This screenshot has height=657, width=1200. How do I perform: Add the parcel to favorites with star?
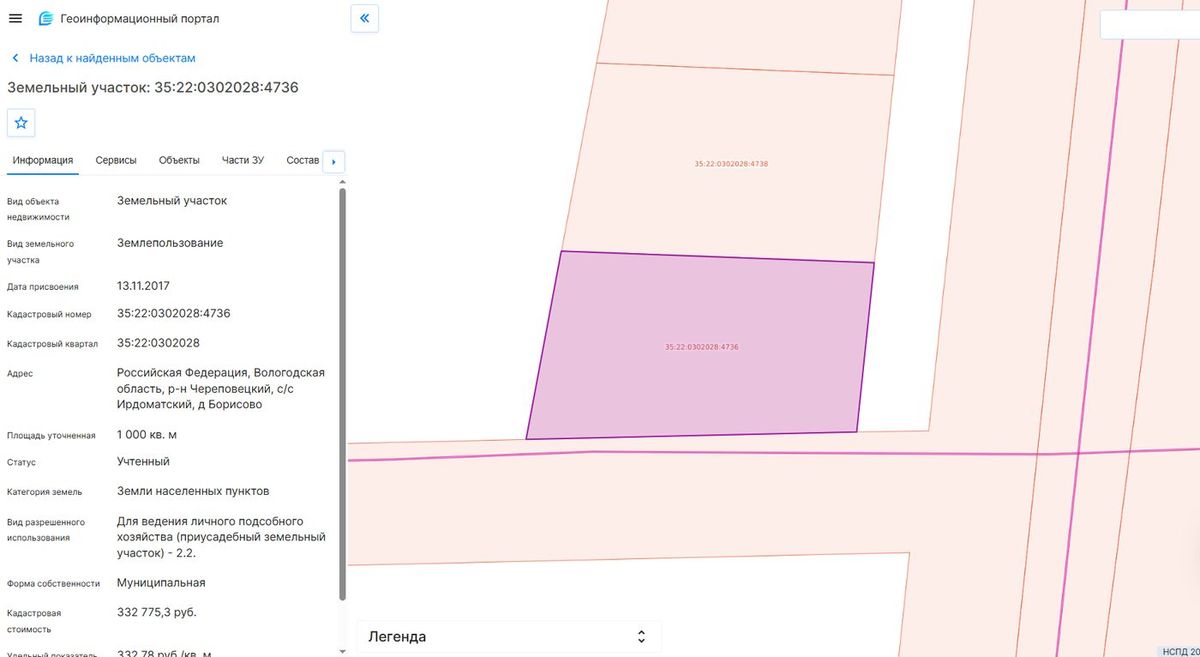(21, 123)
